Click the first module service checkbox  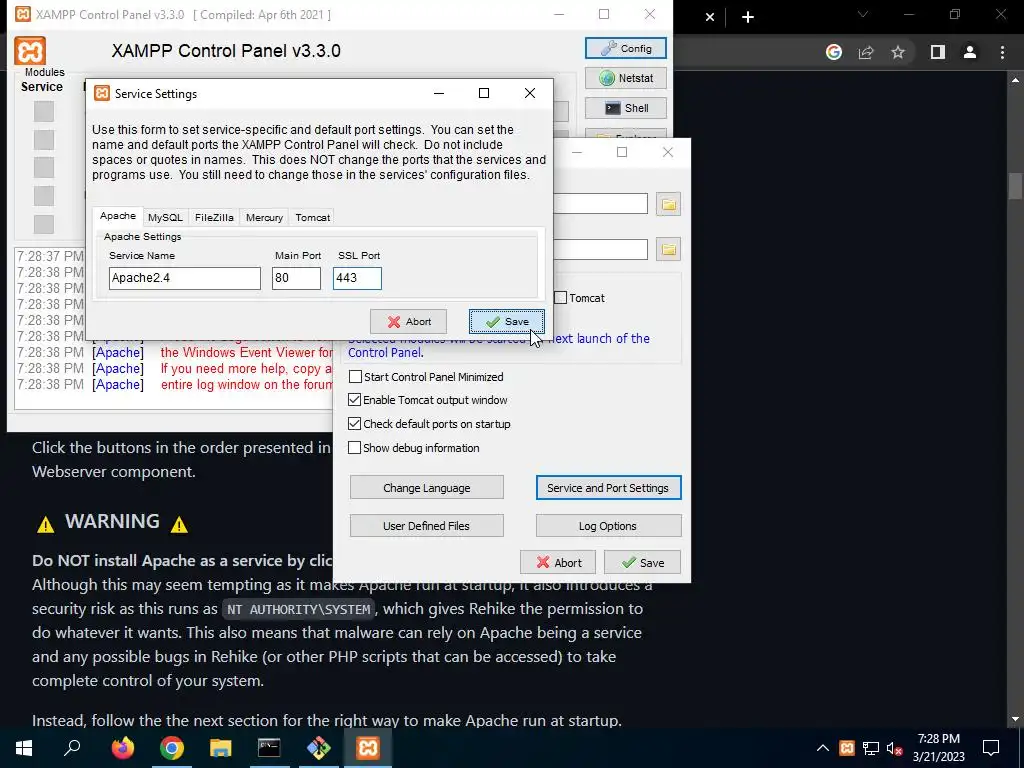(x=44, y=111)
